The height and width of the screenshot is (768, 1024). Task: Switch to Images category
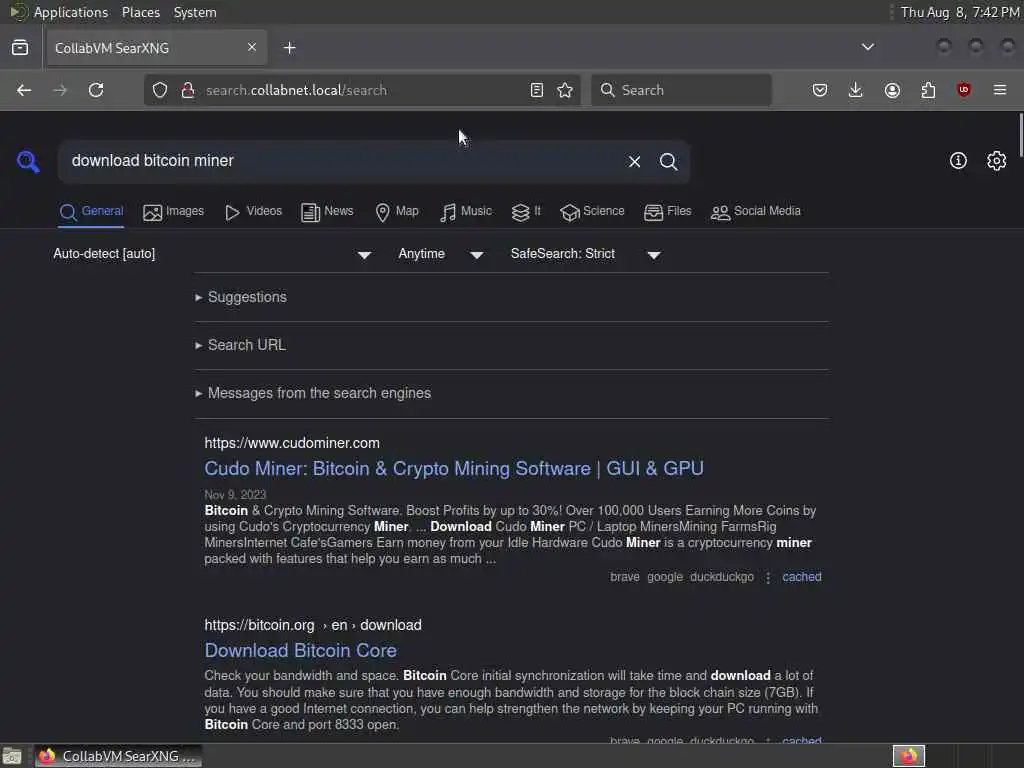pyautogui.click(x=174, y=212)
